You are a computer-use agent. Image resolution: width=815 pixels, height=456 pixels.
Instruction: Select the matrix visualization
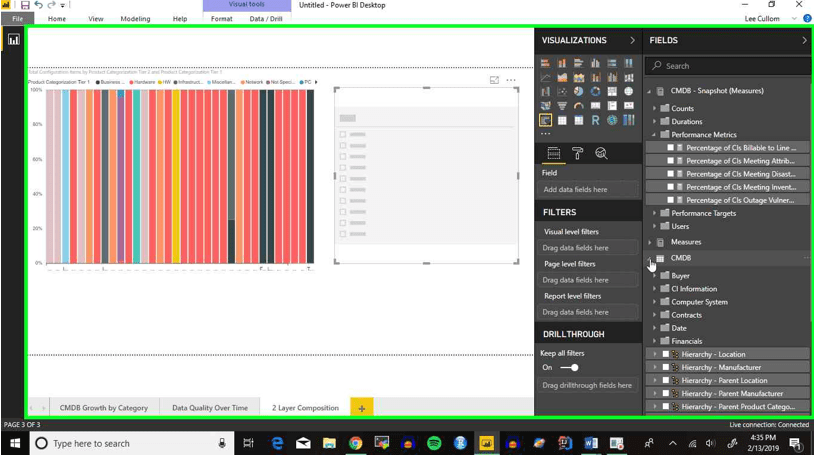pyautogui.click(x=579, y=120)
